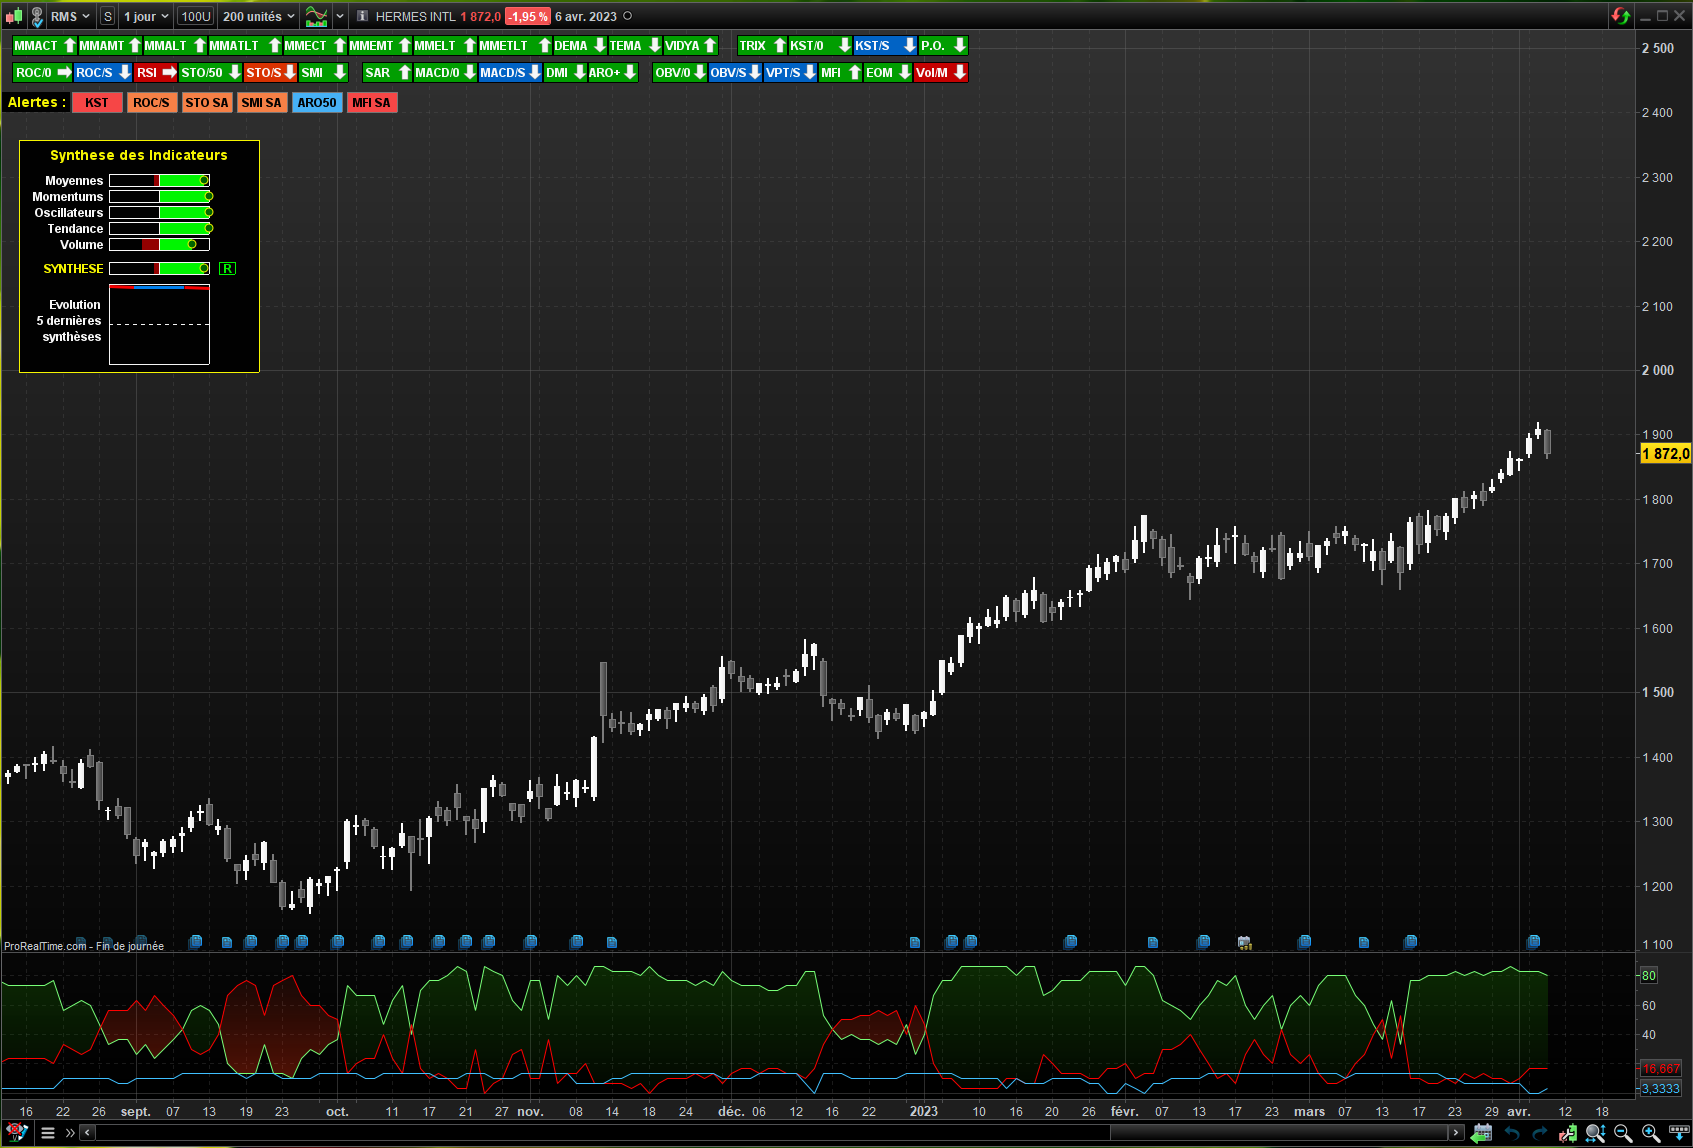Toggle the KST/S indicator label
Image resolution: width=1693 pixels, height=1148 pixels.
[885, 45]
